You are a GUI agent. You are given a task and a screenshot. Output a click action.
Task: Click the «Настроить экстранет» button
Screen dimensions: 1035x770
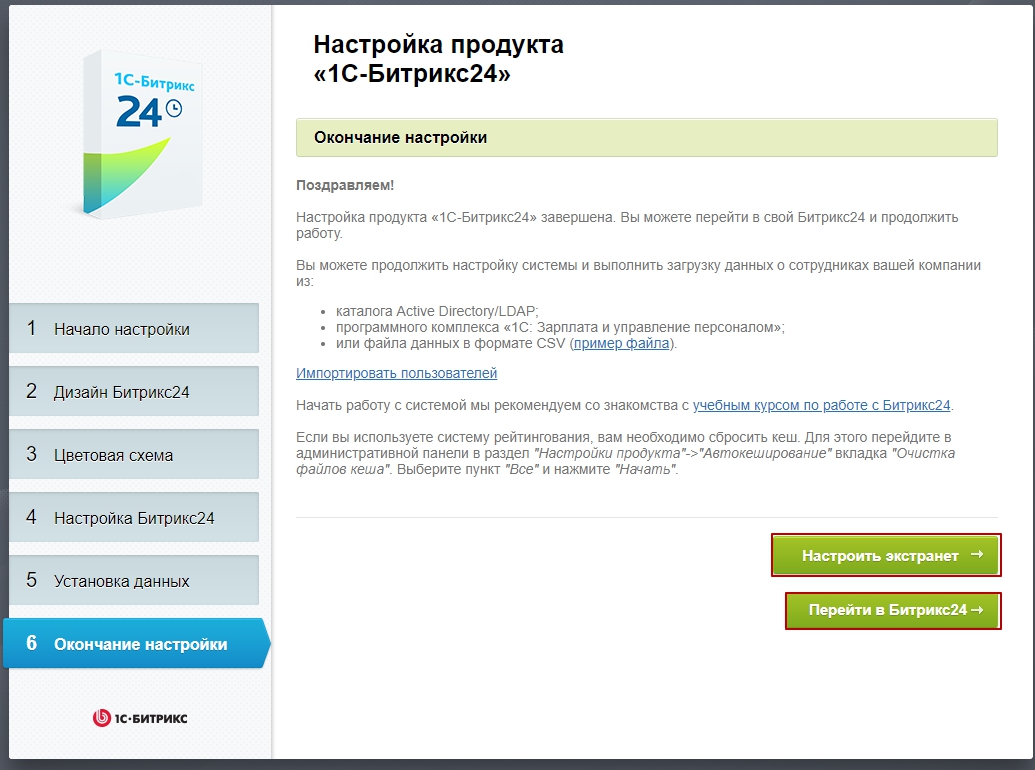click(886, 555)
